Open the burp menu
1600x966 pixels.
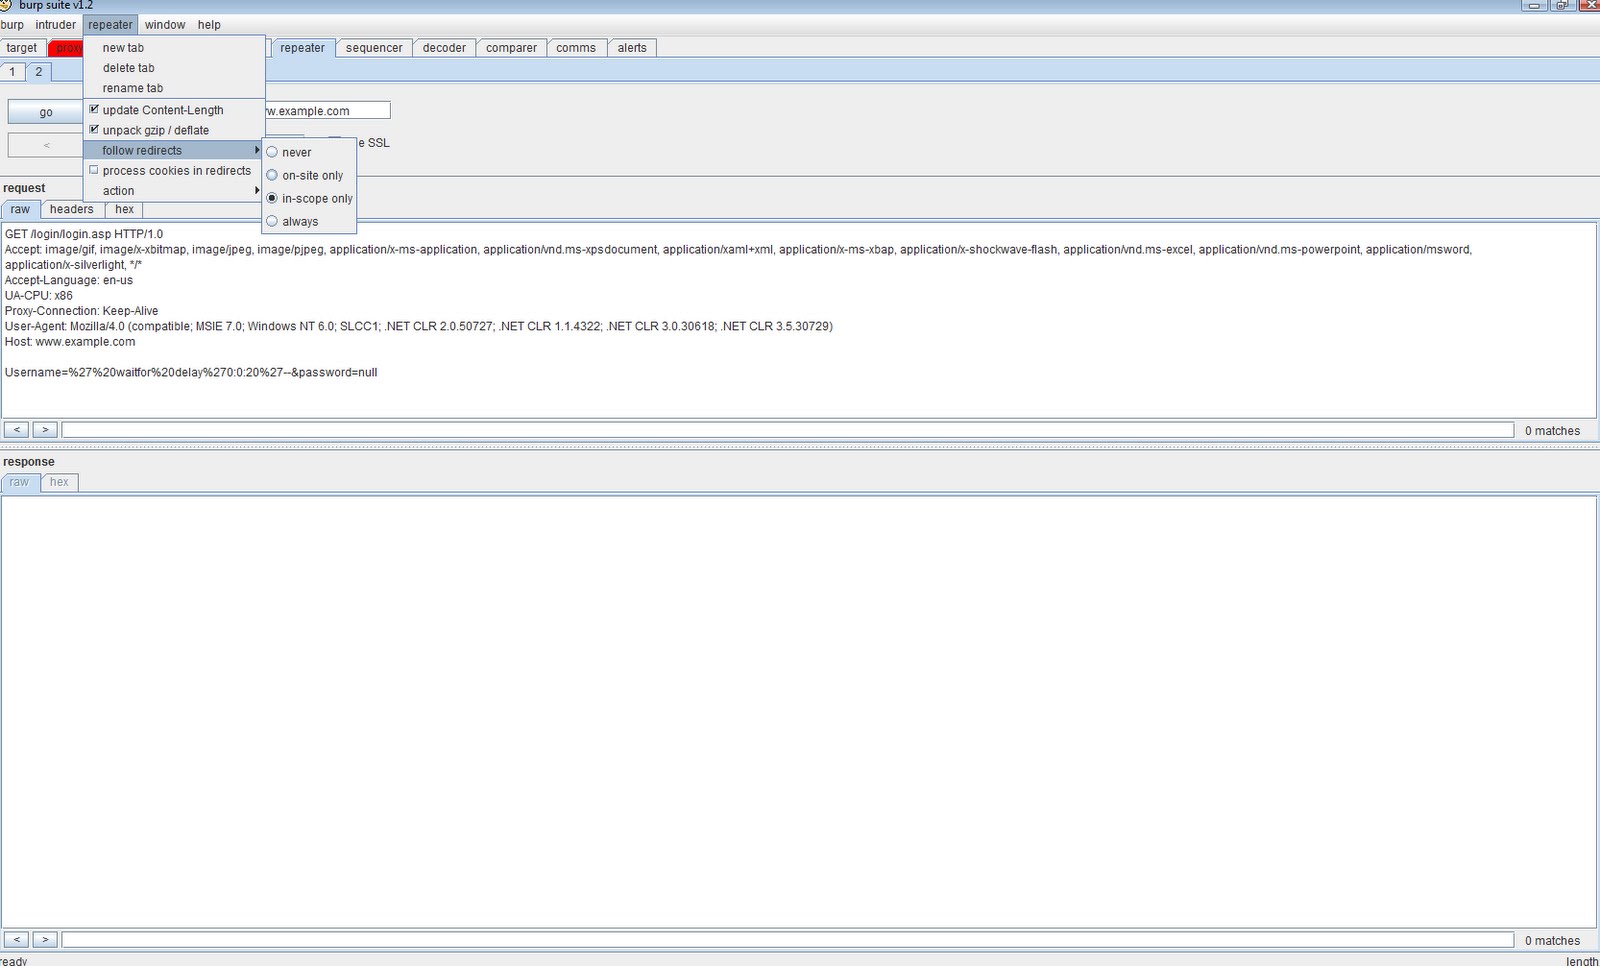click(x=13, y=24)
